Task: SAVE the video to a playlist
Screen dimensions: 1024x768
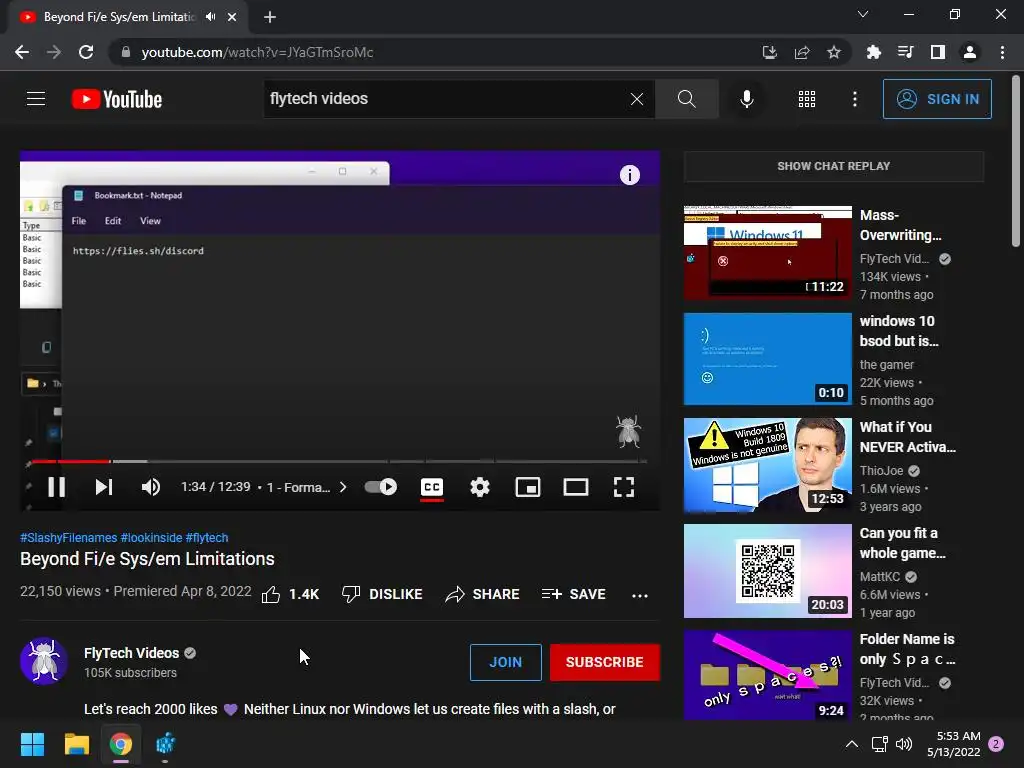Action: tap(573, 594)
